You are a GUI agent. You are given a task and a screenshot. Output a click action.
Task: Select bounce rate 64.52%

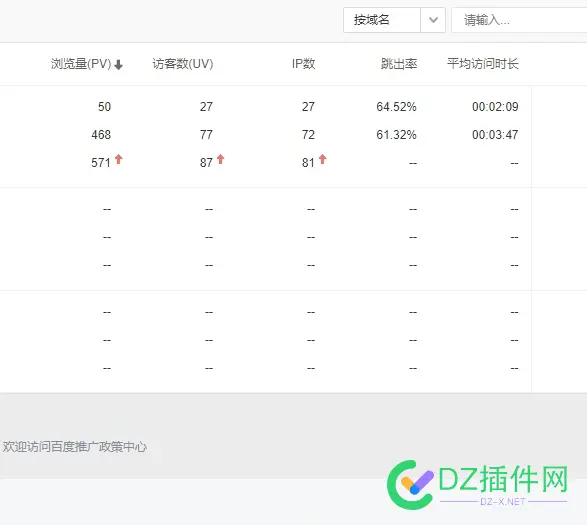click(396, 107)
